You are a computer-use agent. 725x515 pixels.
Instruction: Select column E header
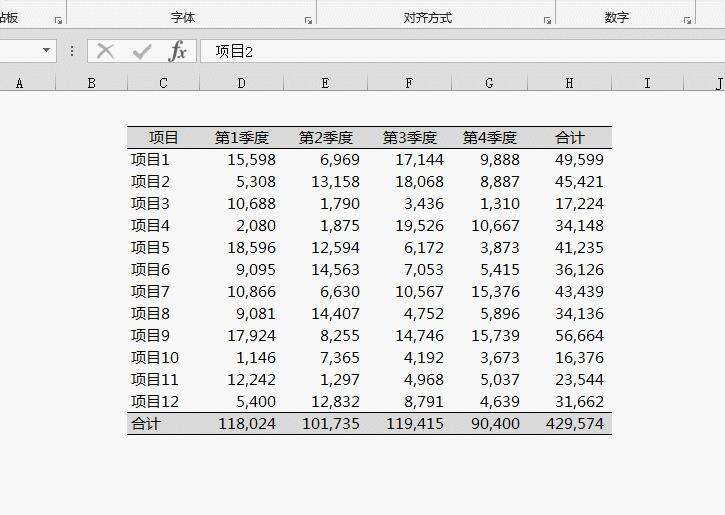pos(326,83)
